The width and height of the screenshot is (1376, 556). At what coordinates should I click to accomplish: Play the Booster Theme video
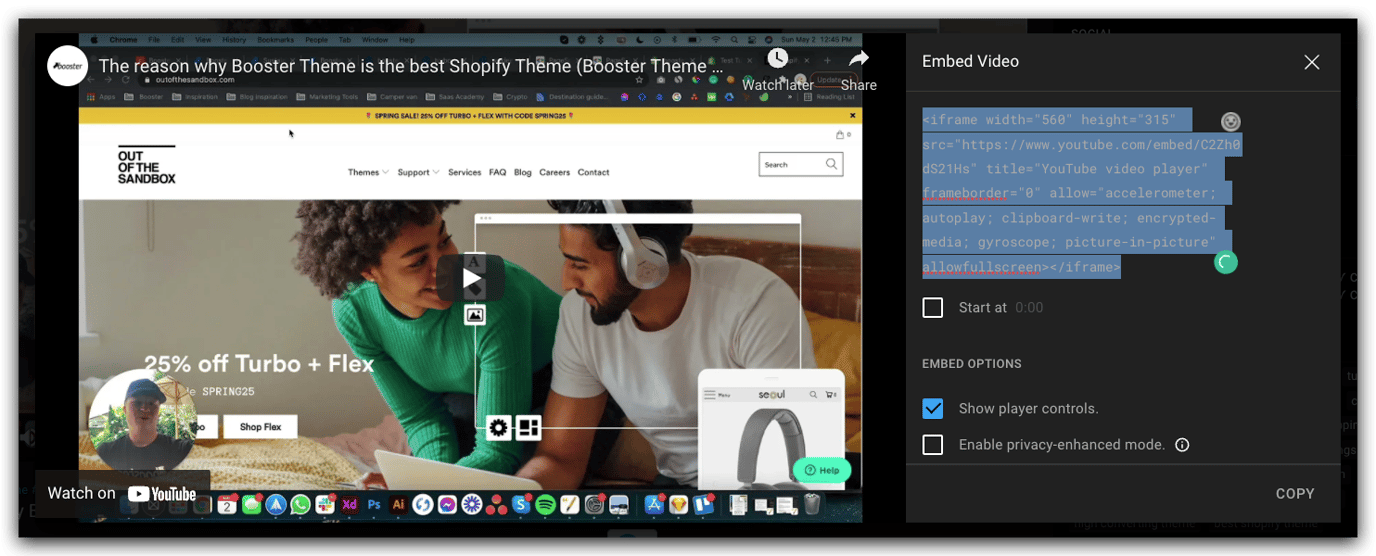(x=470, y=278)
